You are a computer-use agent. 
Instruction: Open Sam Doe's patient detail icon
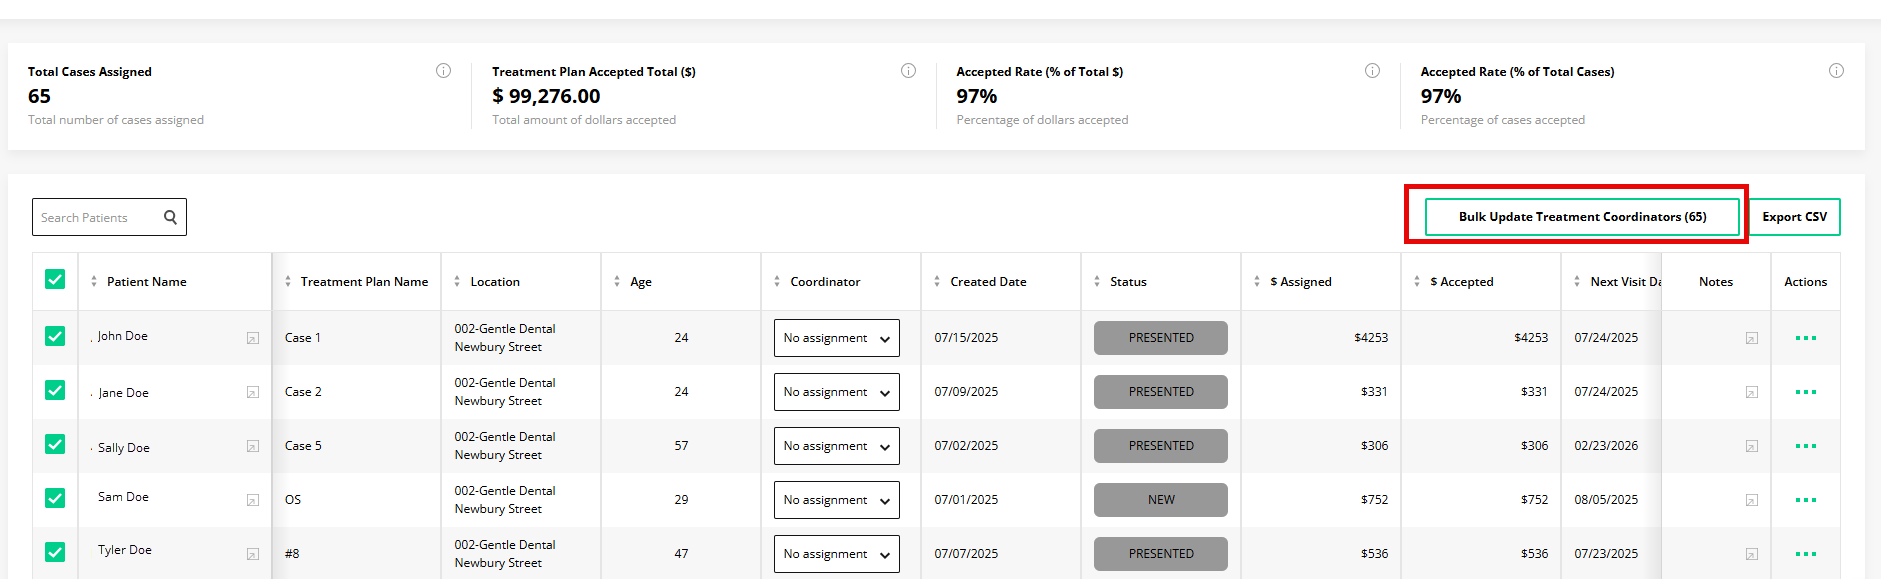tap(253, 500)
